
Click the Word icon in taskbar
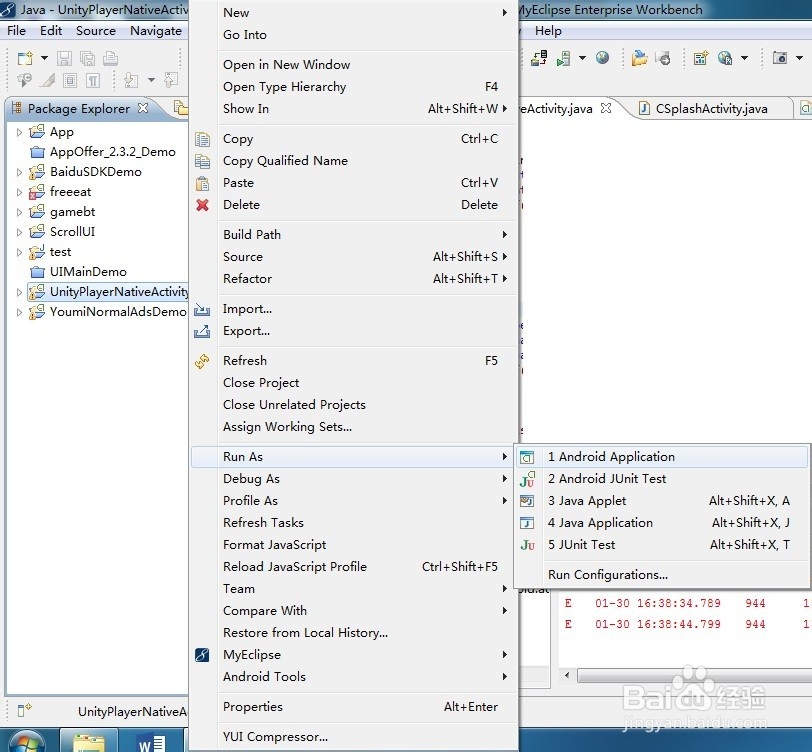coord(152,741)
